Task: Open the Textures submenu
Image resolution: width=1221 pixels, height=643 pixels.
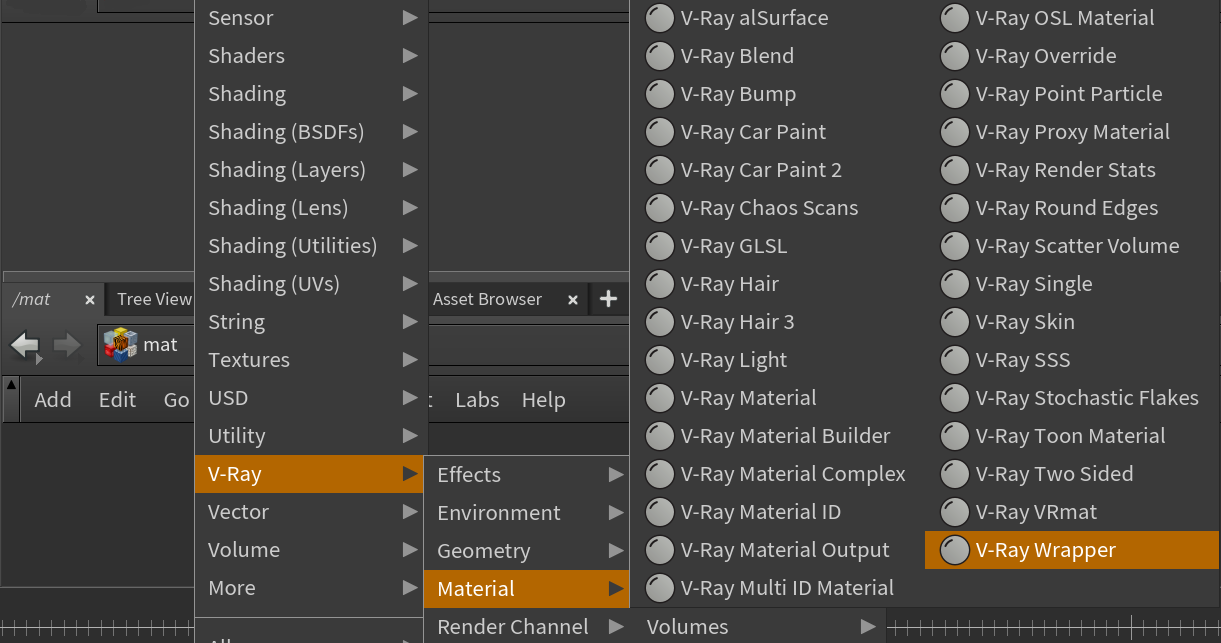Action: tap(311, 360)
